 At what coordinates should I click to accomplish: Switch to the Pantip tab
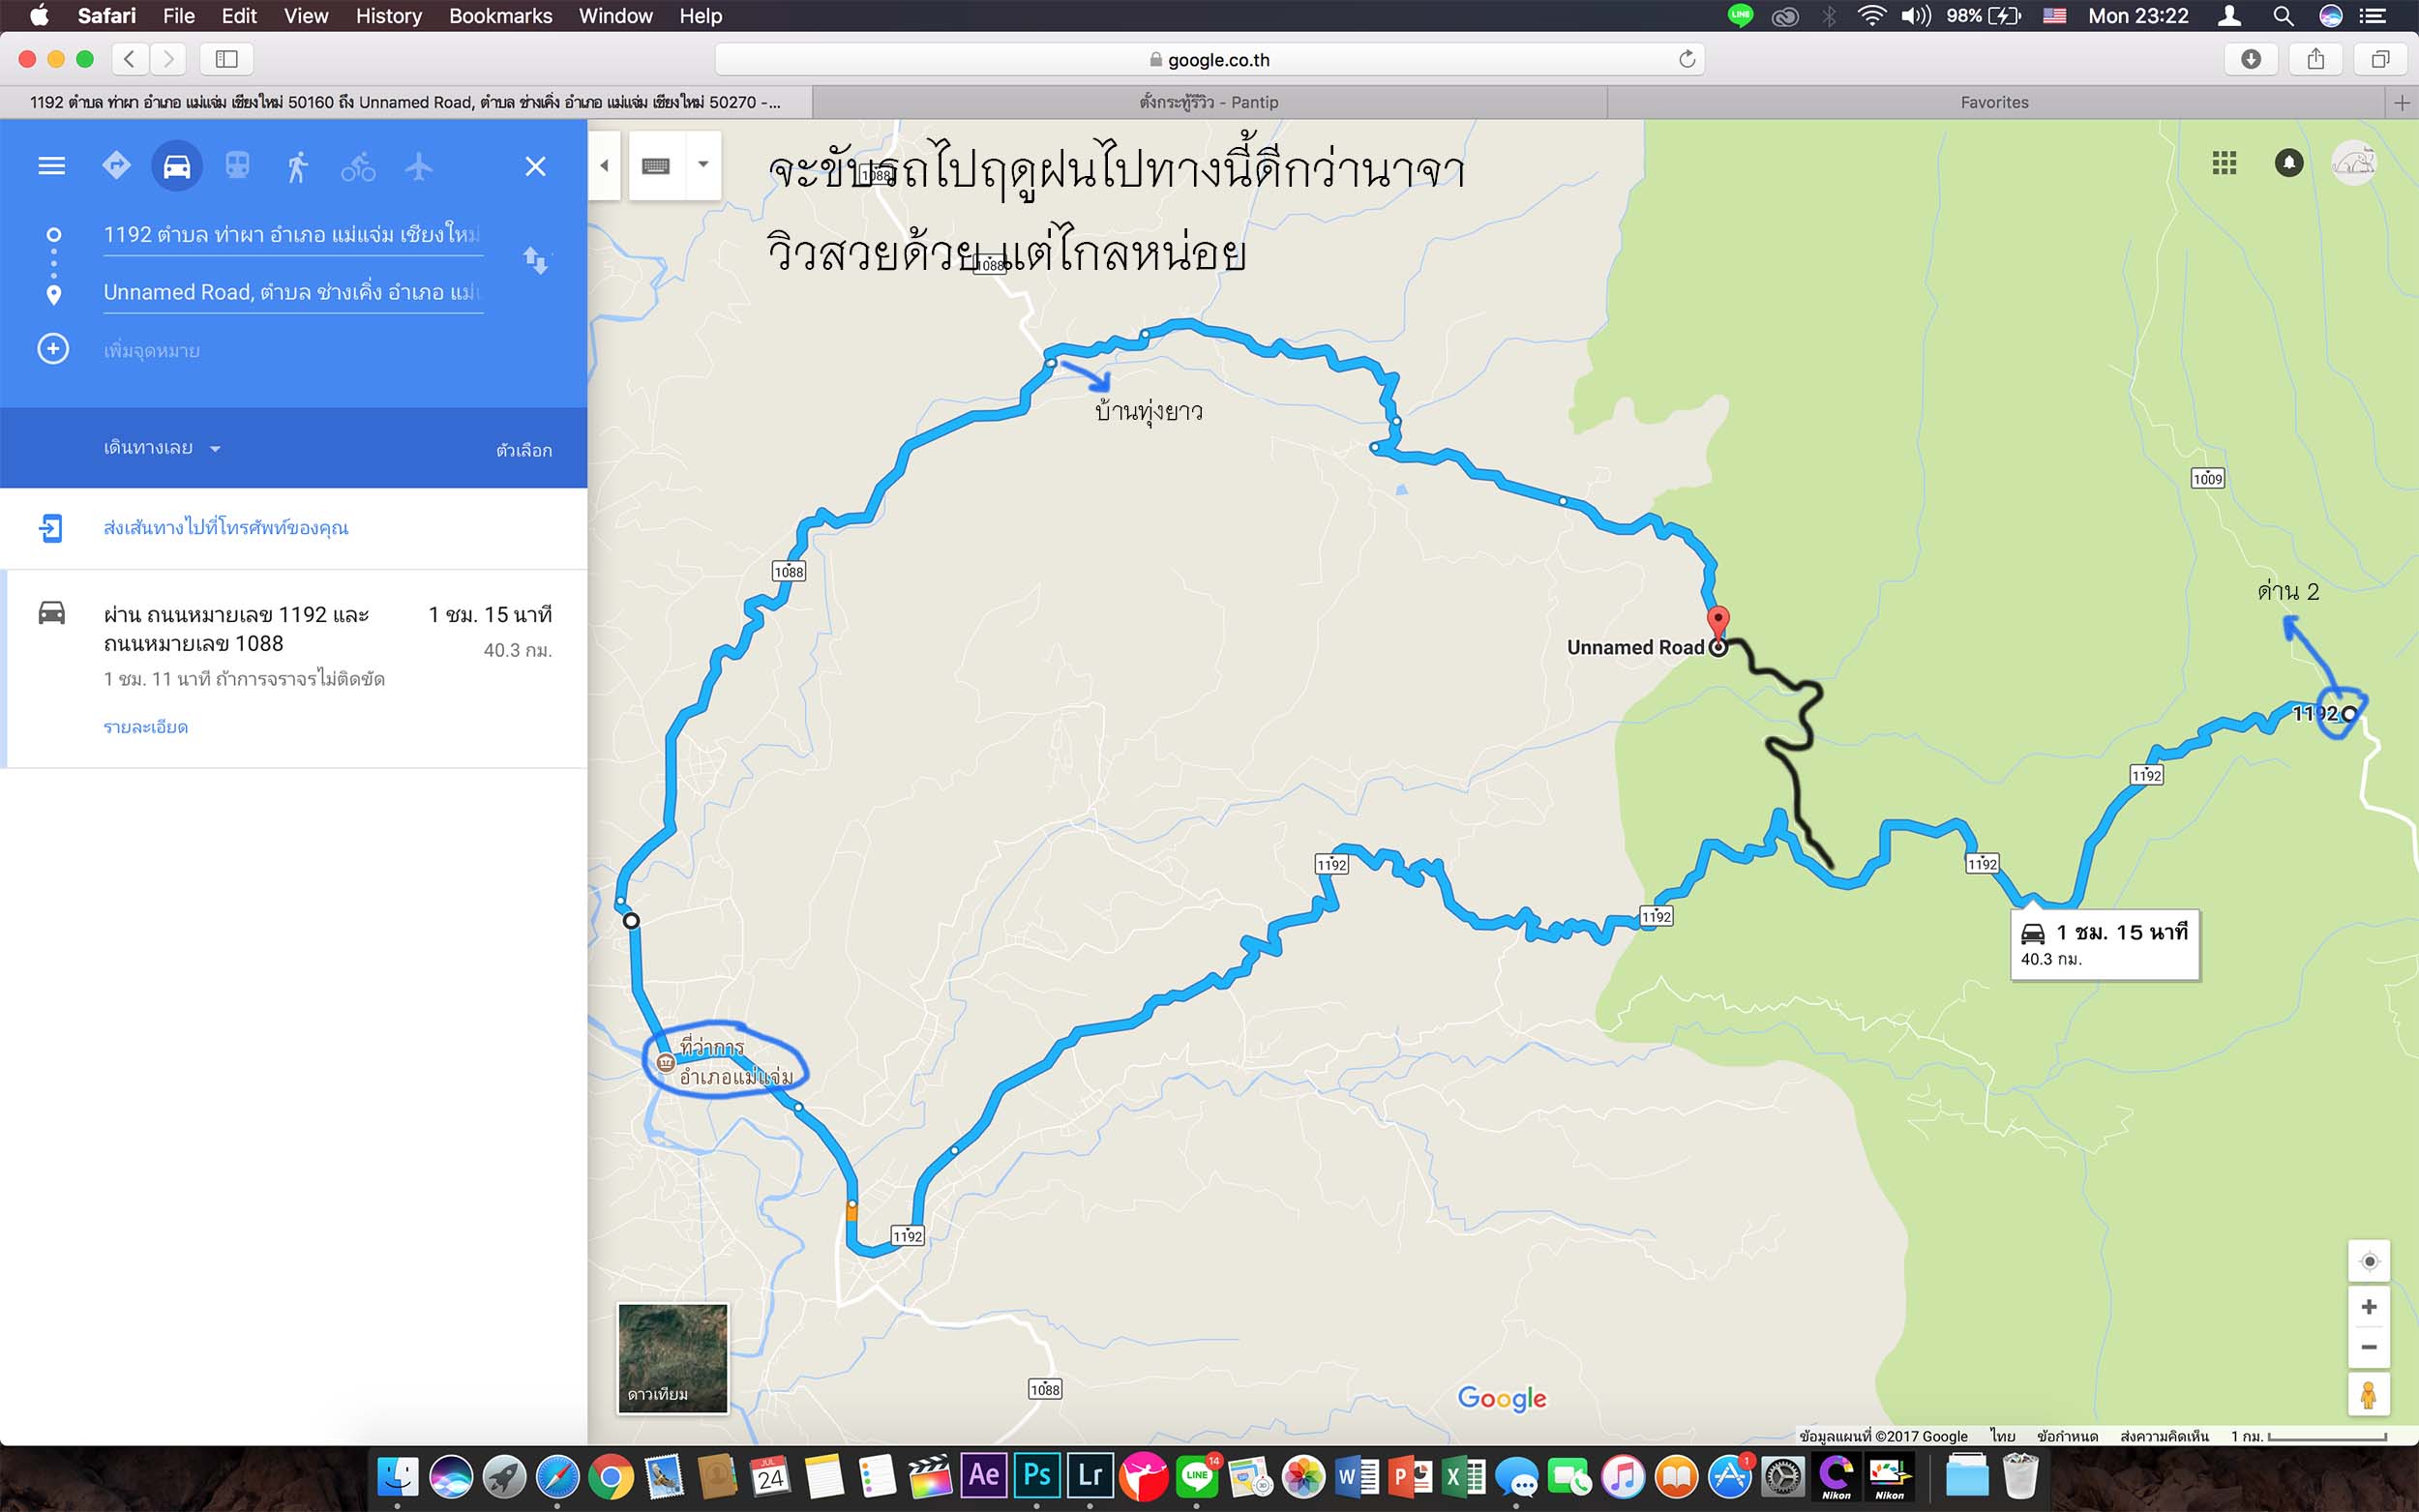tap(1209, 102)
